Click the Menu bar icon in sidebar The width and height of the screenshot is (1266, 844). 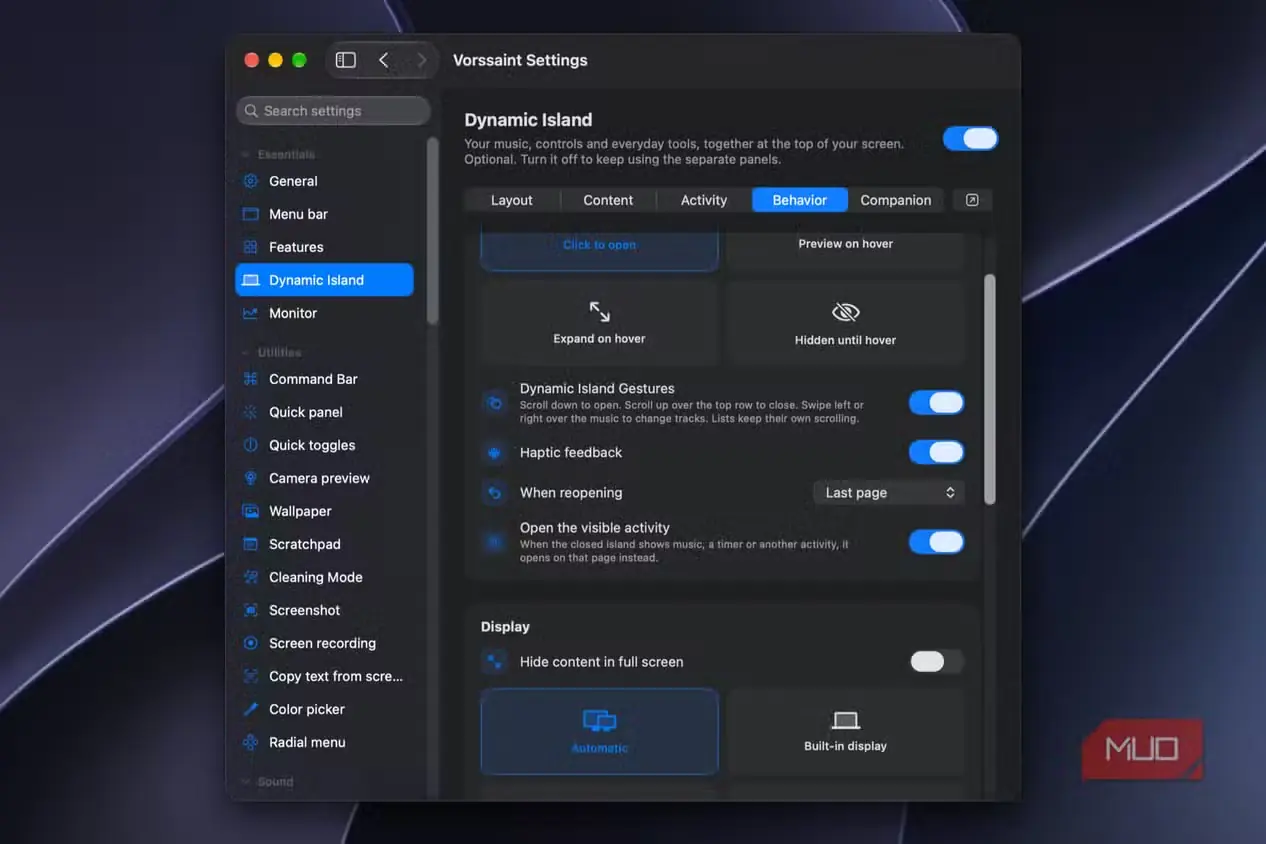click(x=250, y=214)
